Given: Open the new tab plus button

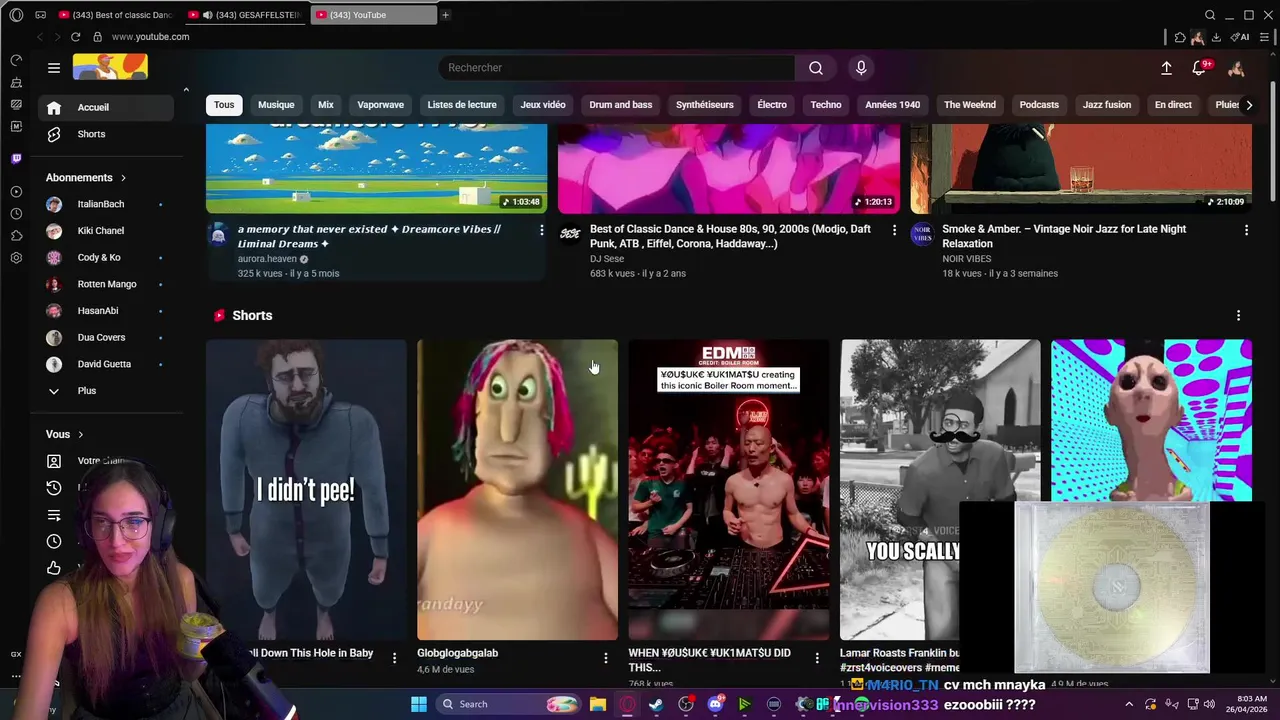Looking at the screenshot, I should click(445, 15).
